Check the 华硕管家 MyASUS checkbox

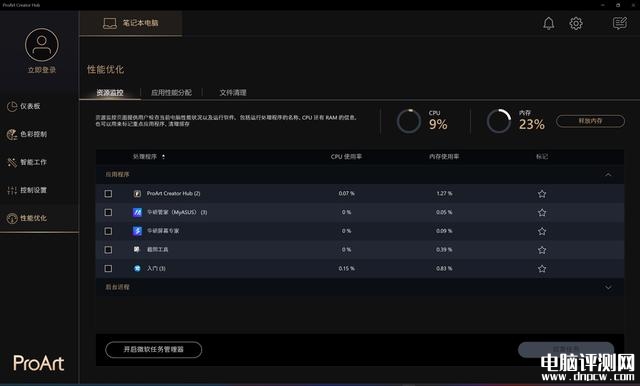(x=108, y=212)
